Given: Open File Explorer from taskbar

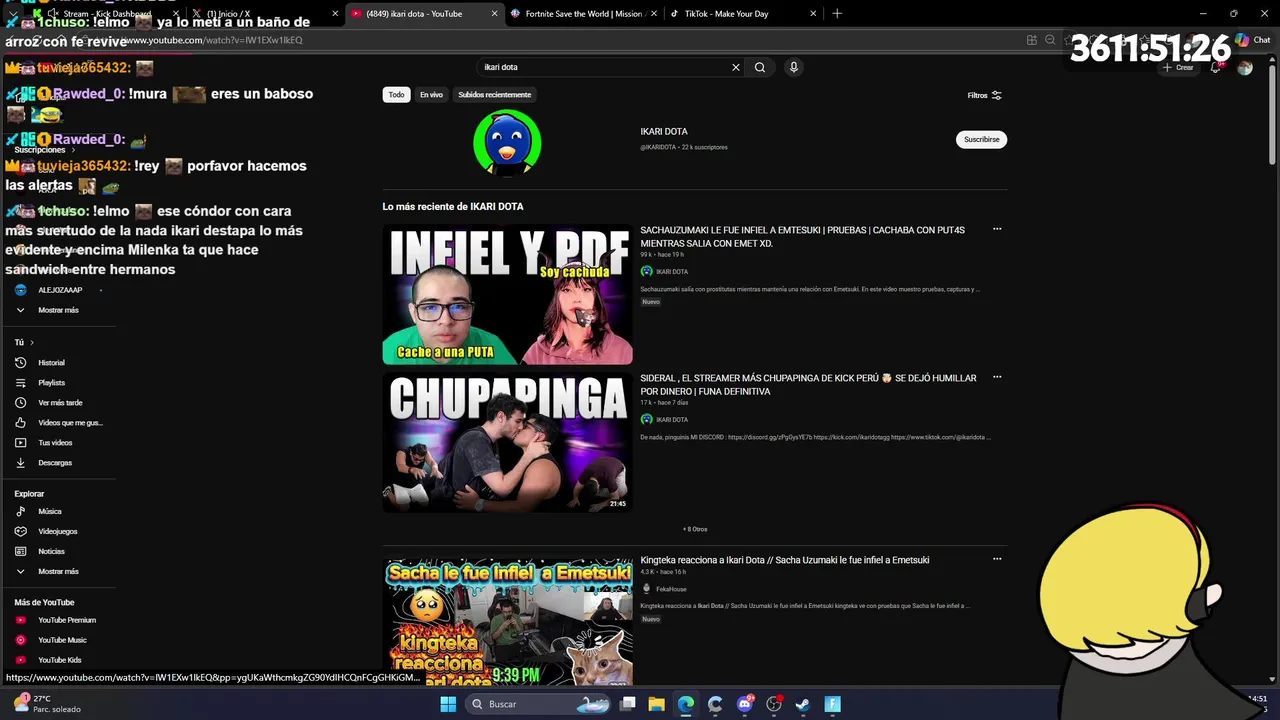Looking at the screenshot, I should coord(657,704).
